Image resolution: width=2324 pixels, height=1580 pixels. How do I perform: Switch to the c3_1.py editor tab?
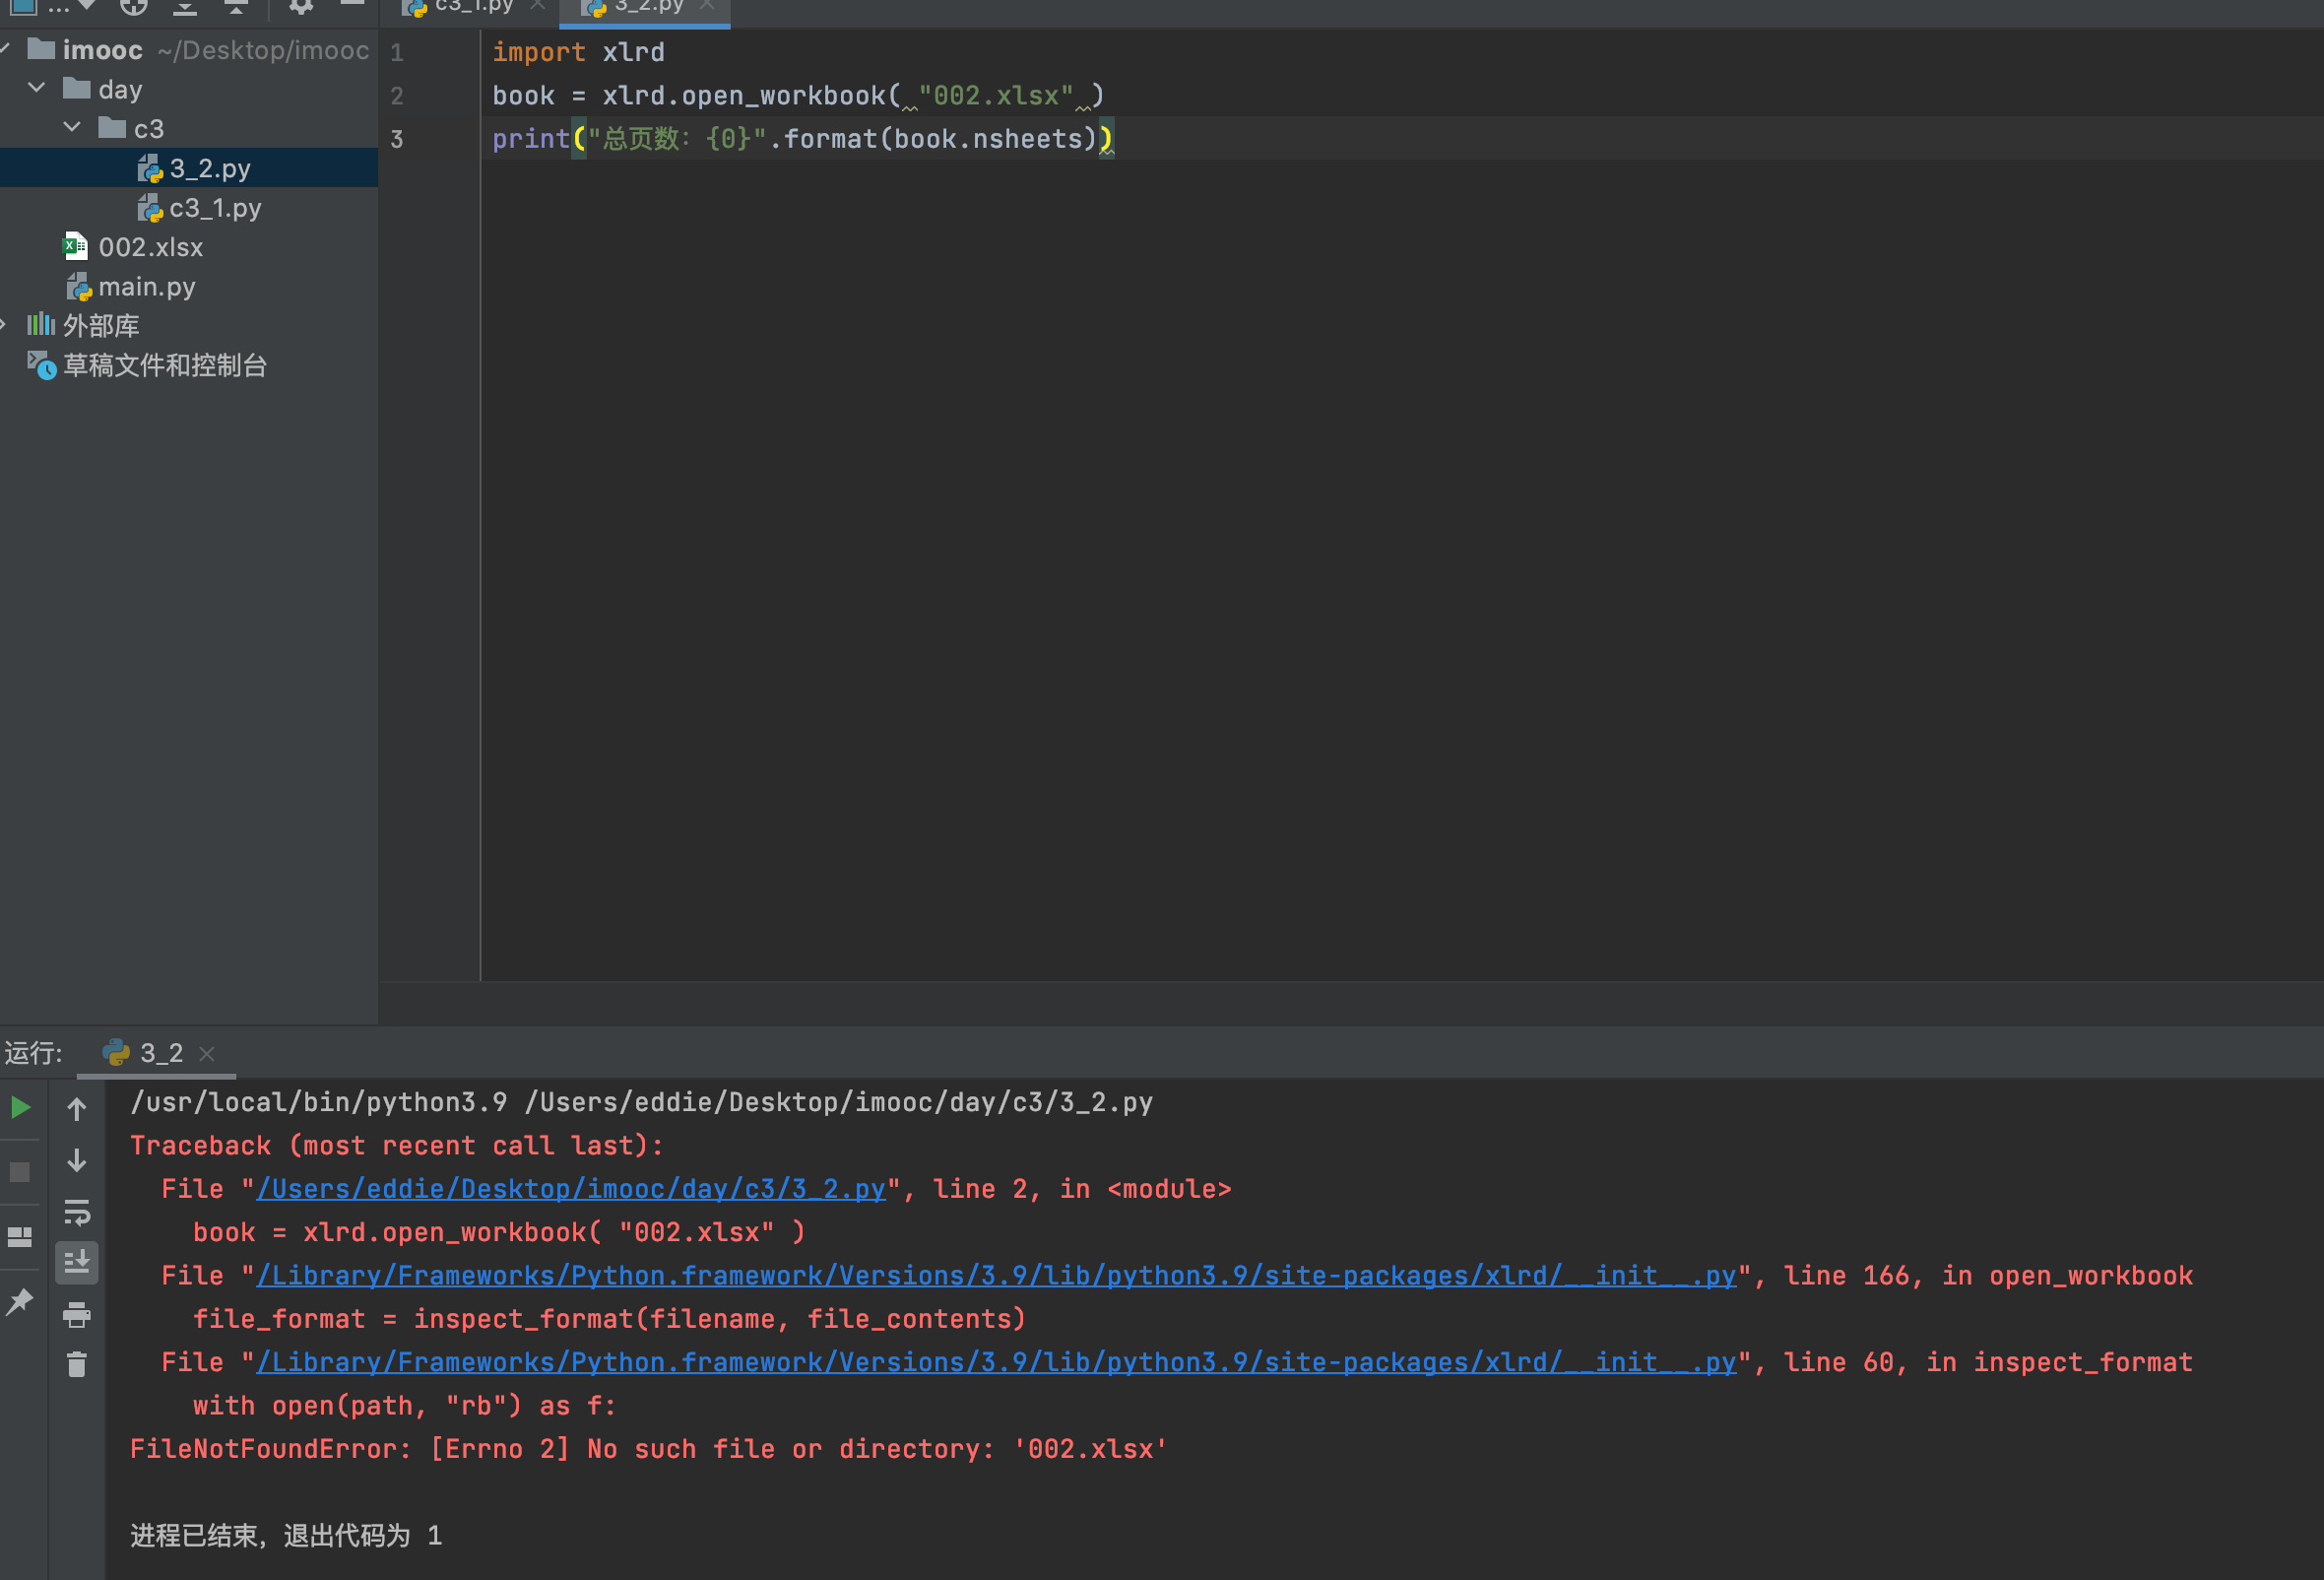pos(474,6)
